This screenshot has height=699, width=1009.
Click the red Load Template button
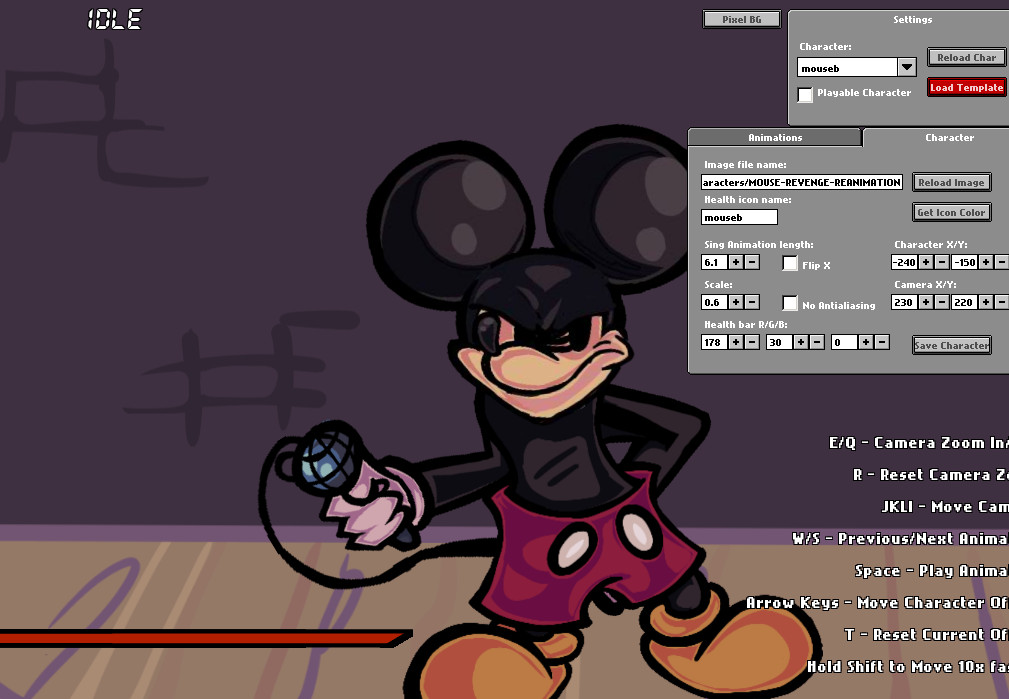967,88
